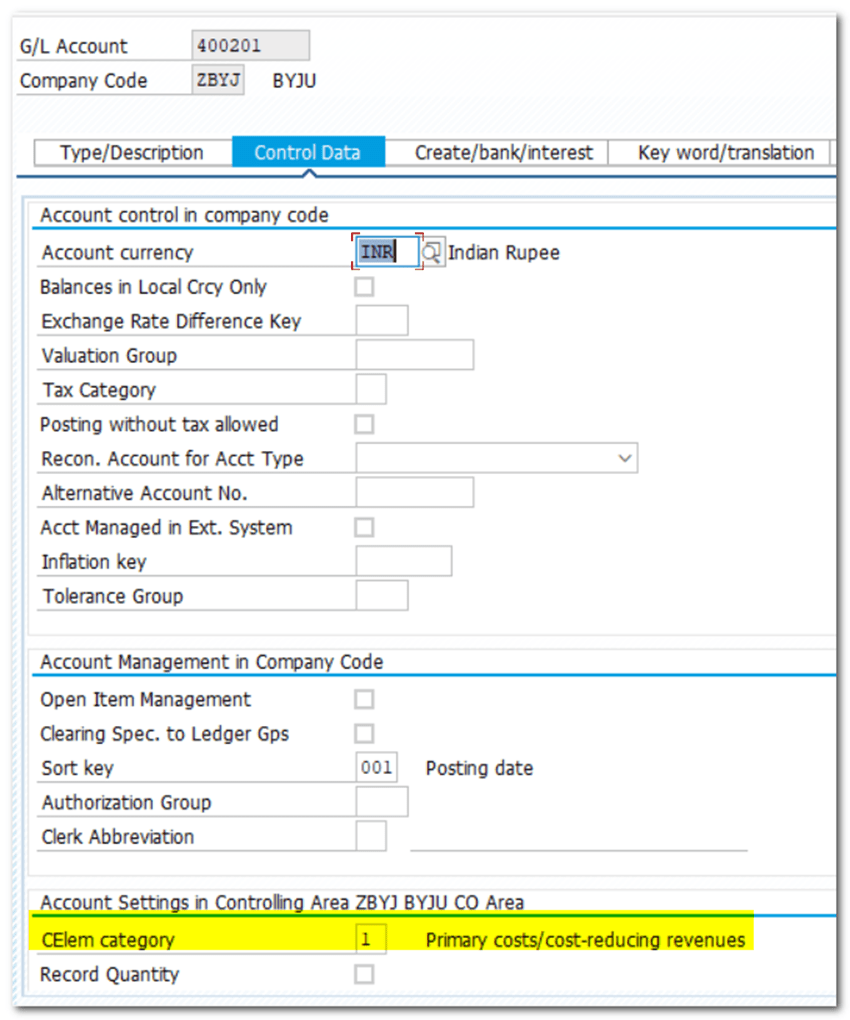This screenshot has width=850, height=1020.
Task: Expand Recon. Account for Acct Type dropdown
Action: coord(625,459)
